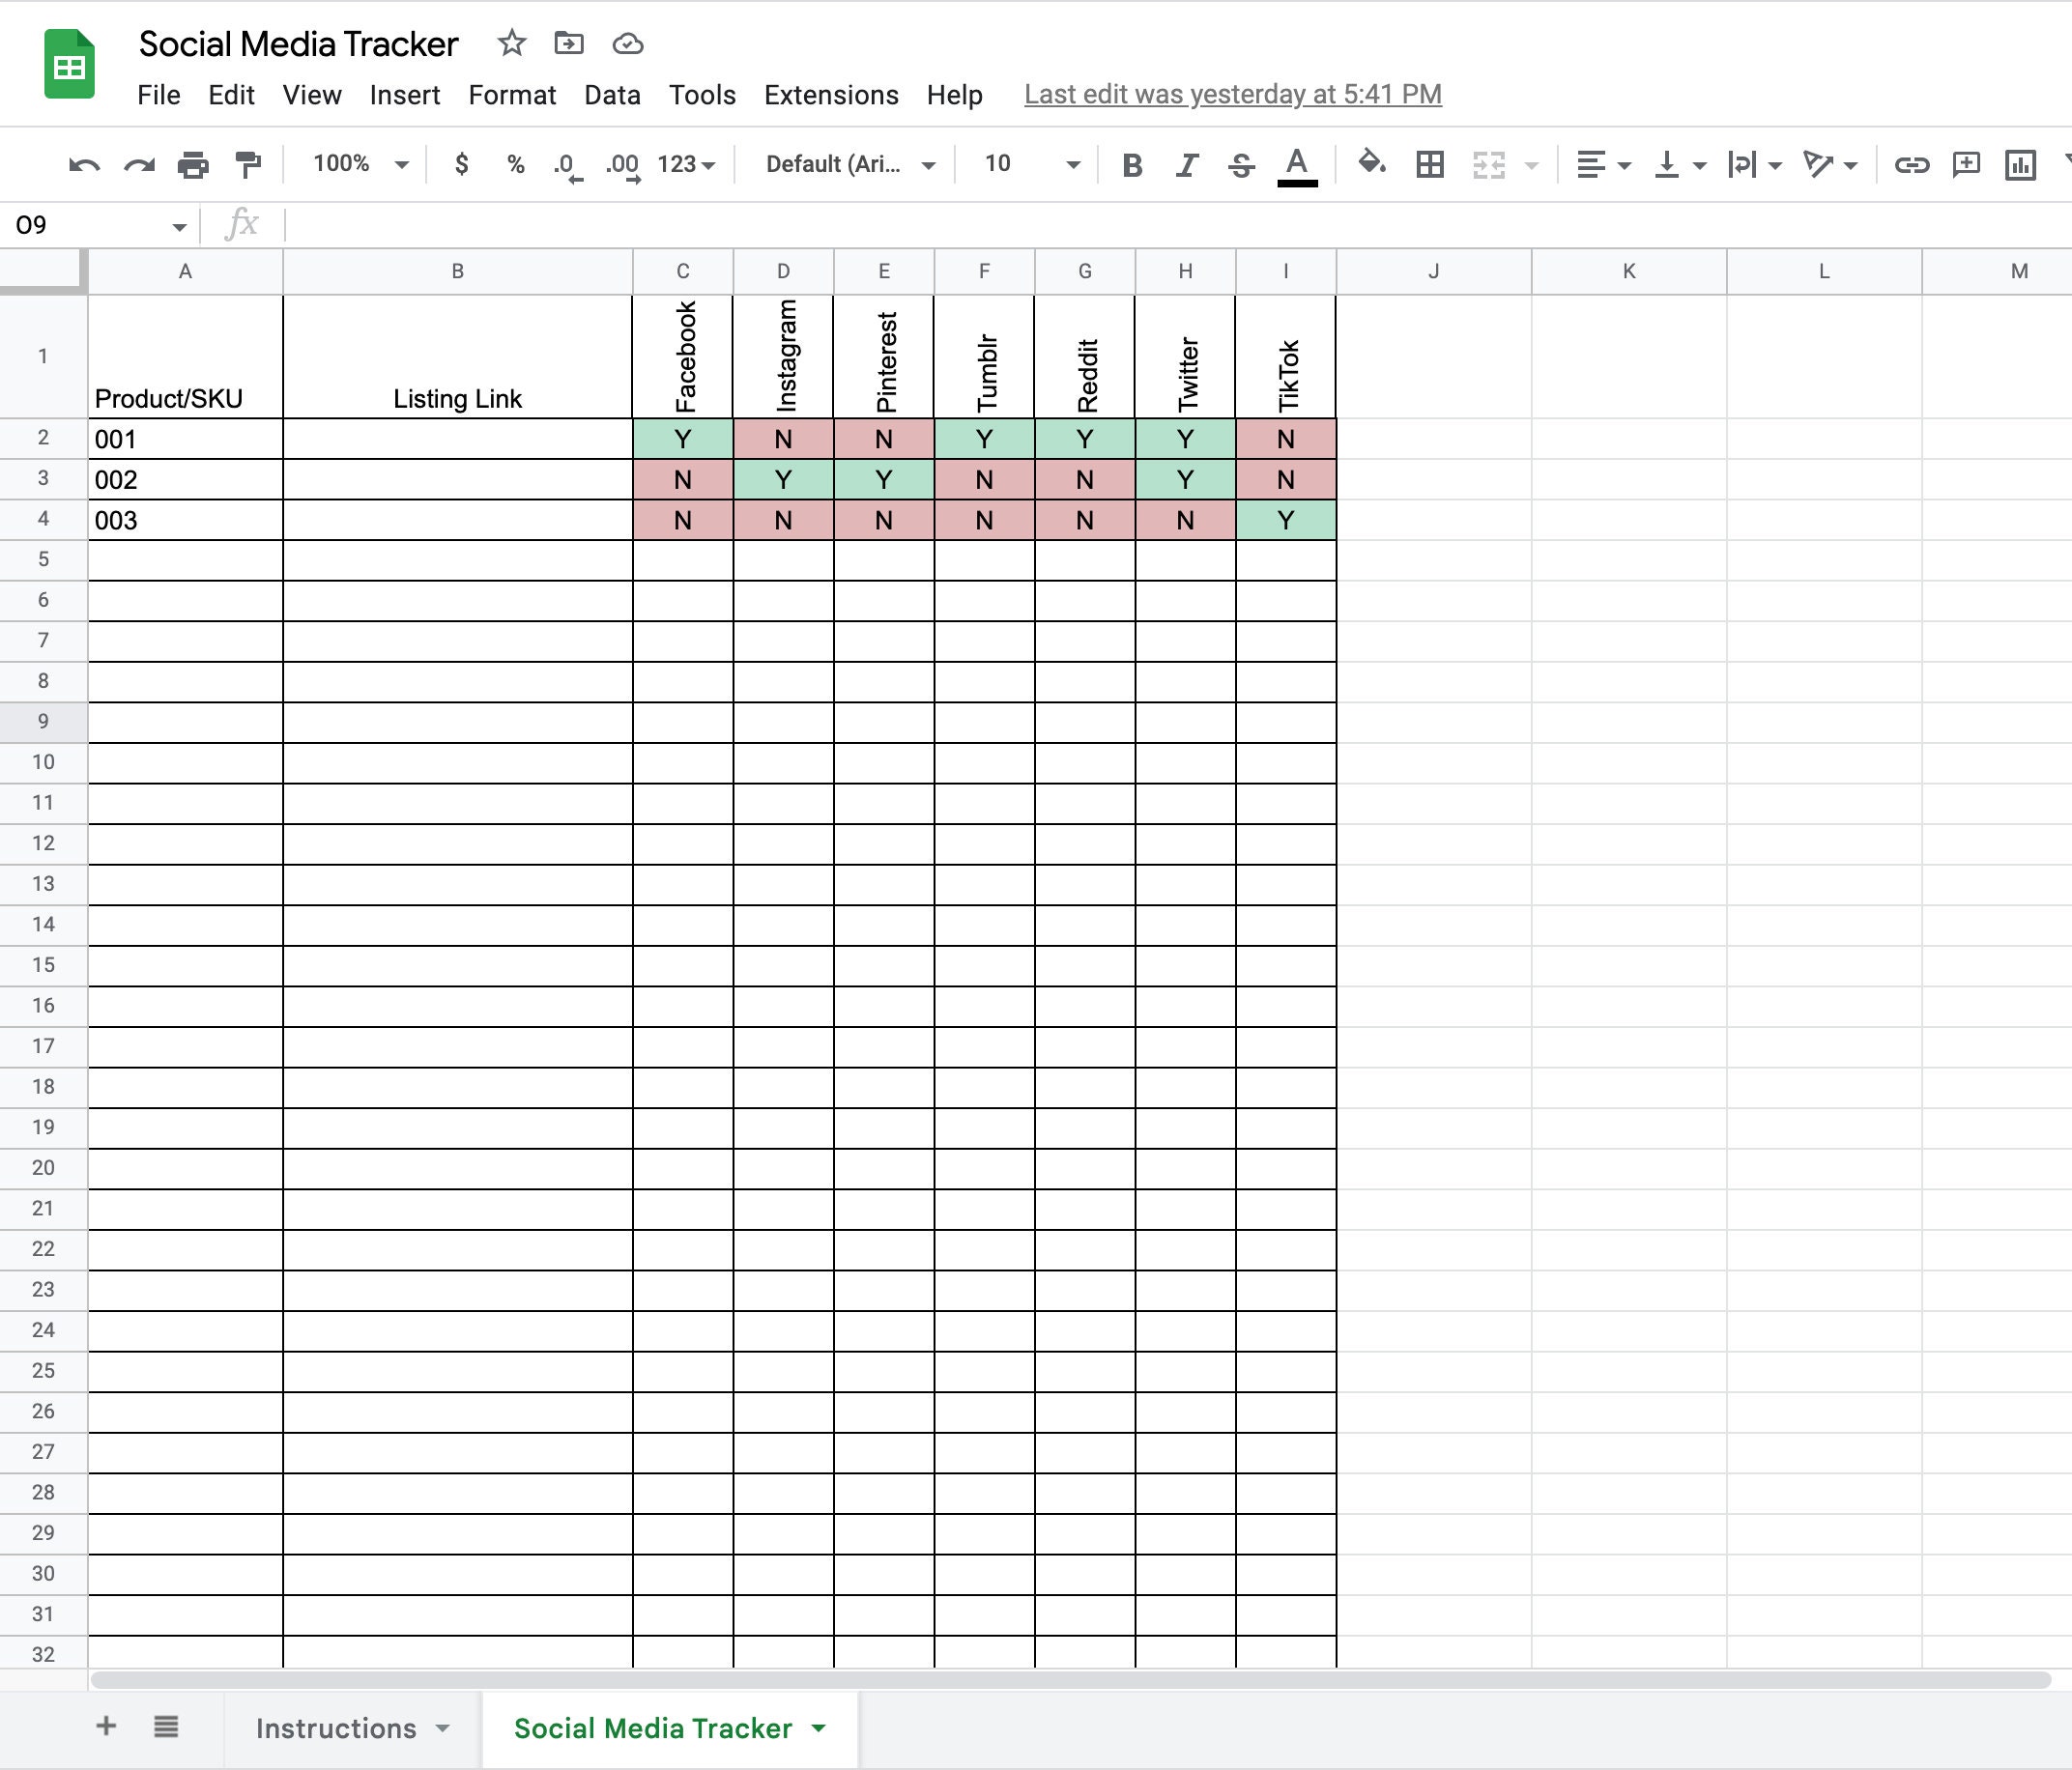Open the text color picker
Screen dimensions: 2072x1770
1297,165
